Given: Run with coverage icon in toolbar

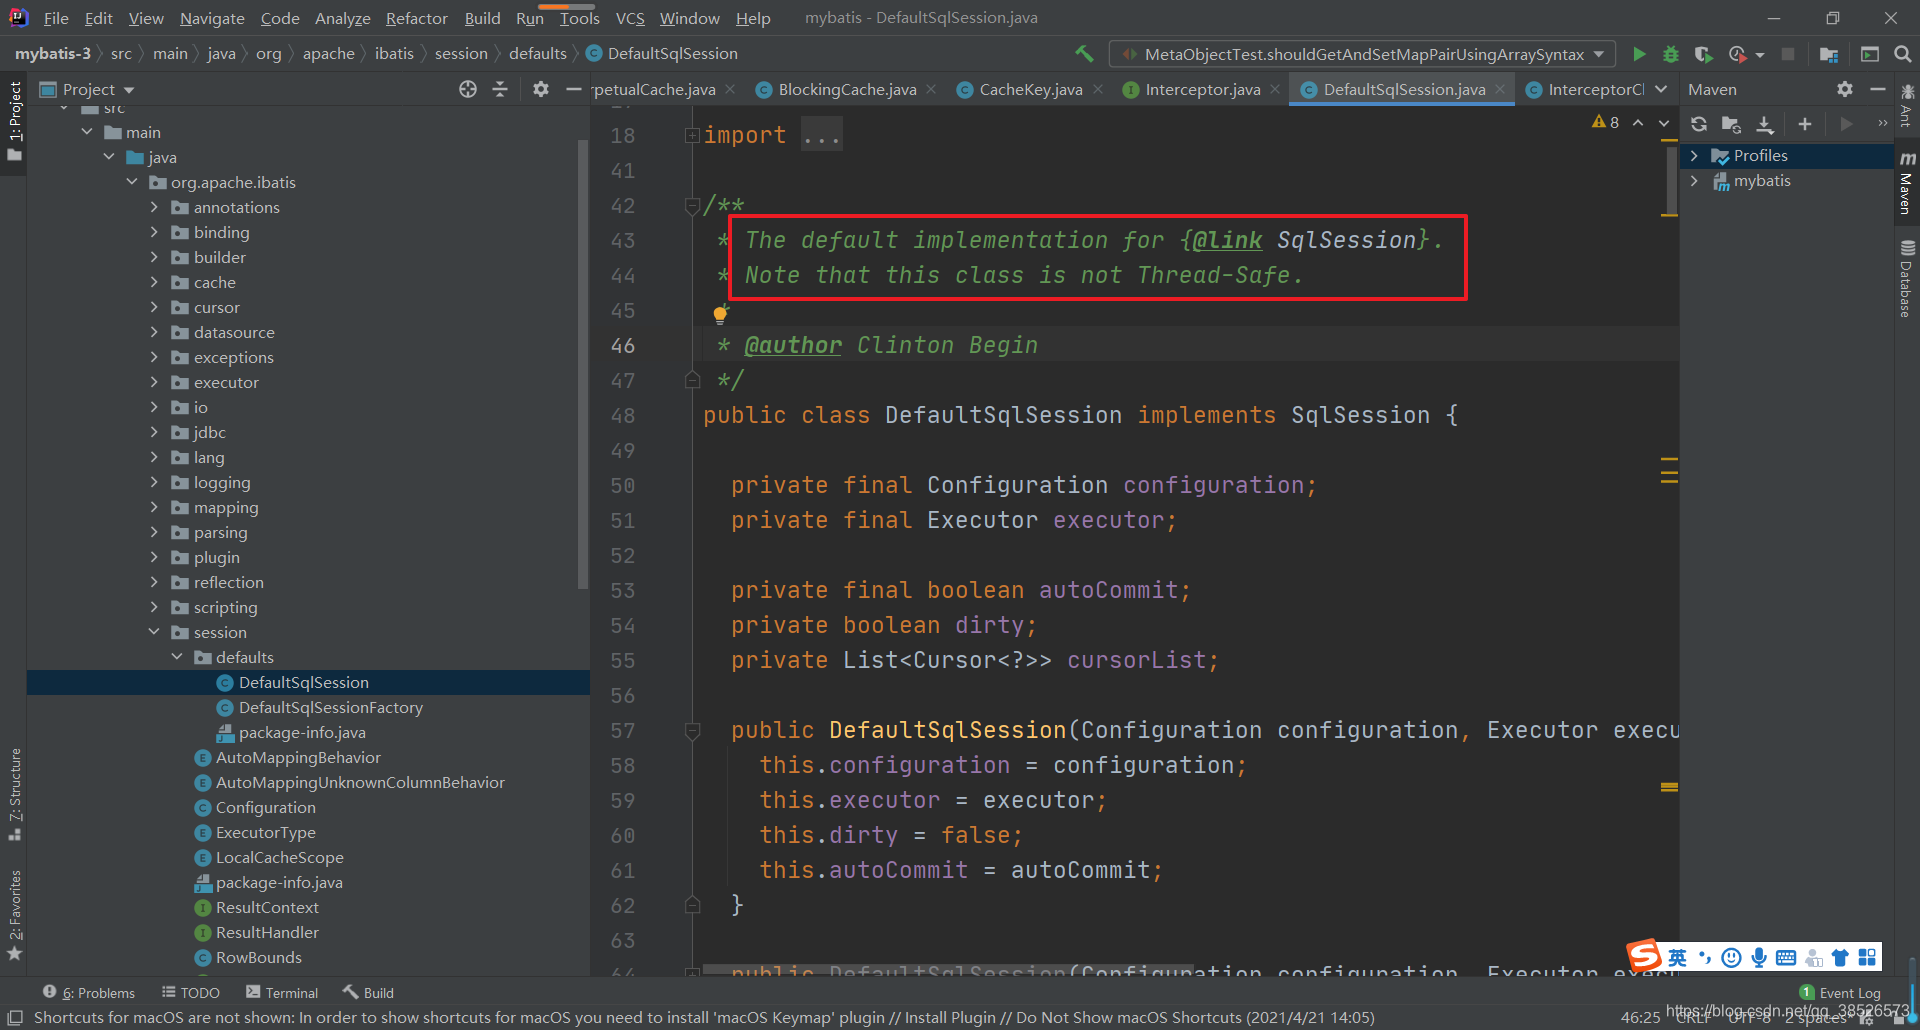Looking at the screenshot, I should click(1704, 54).
